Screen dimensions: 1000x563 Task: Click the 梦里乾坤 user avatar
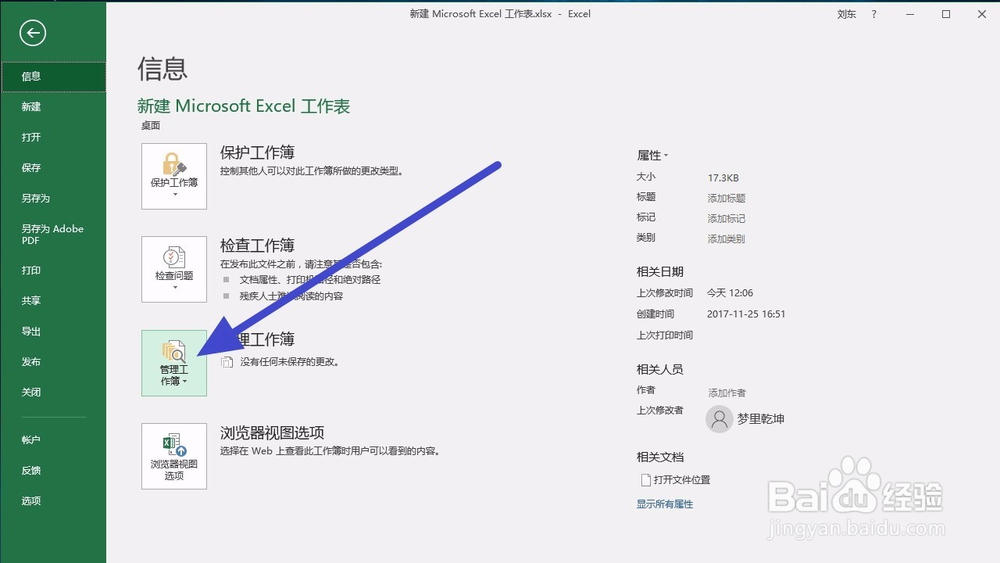(719, 419)
